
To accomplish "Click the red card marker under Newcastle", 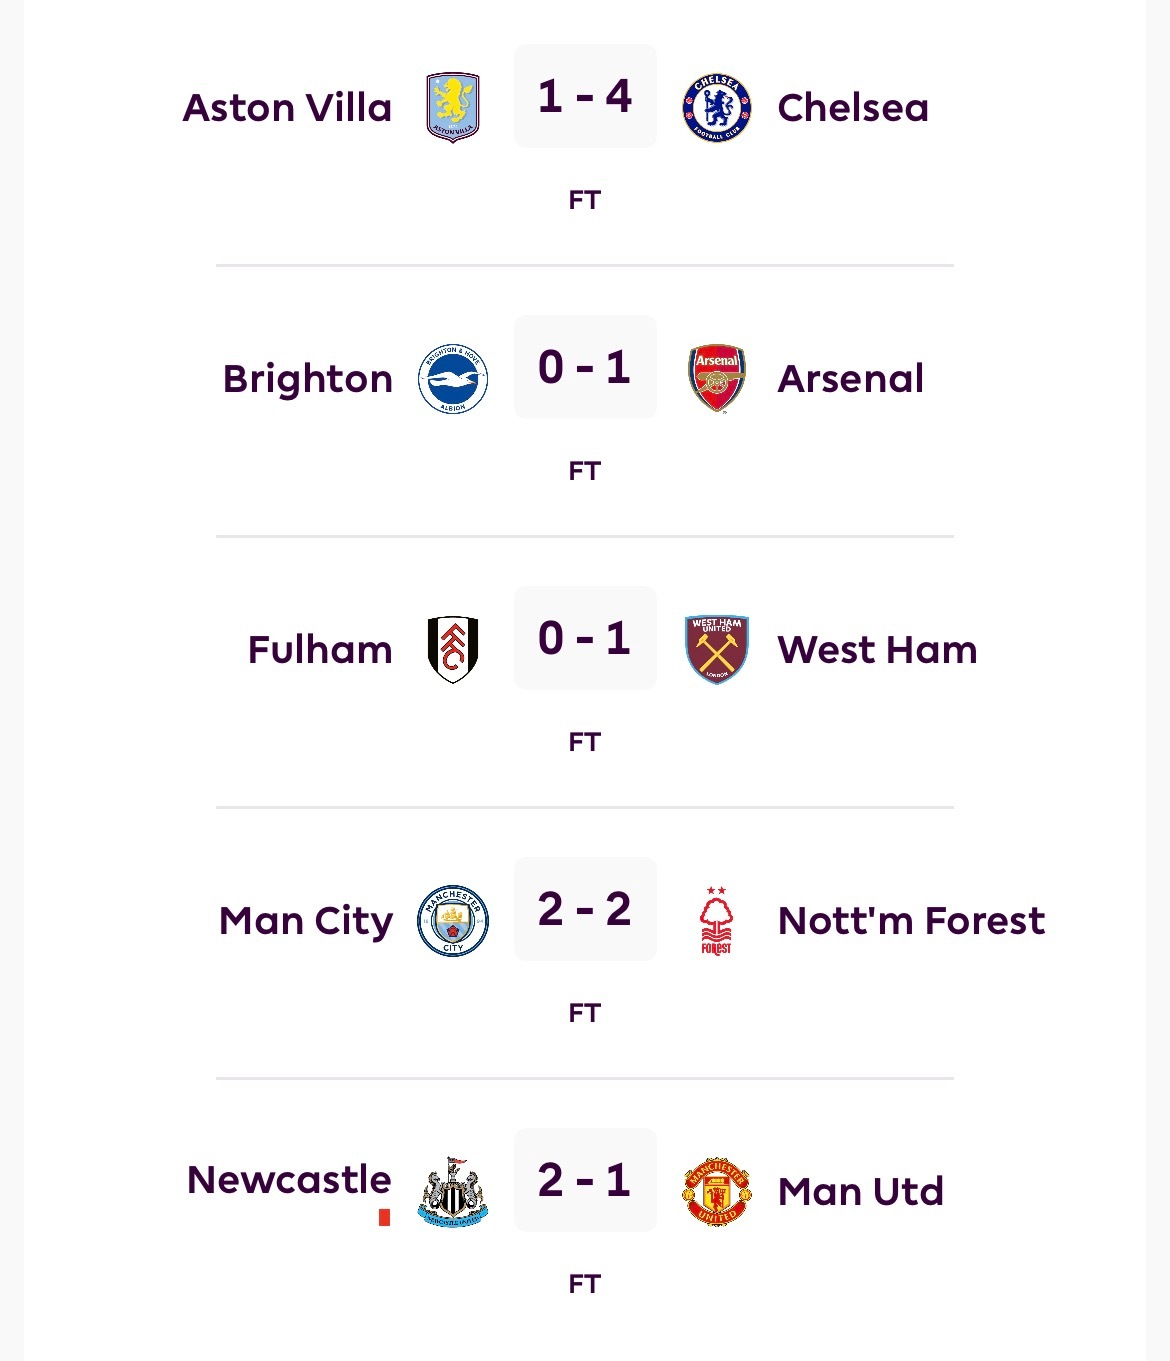I will tap(384, 1217).
